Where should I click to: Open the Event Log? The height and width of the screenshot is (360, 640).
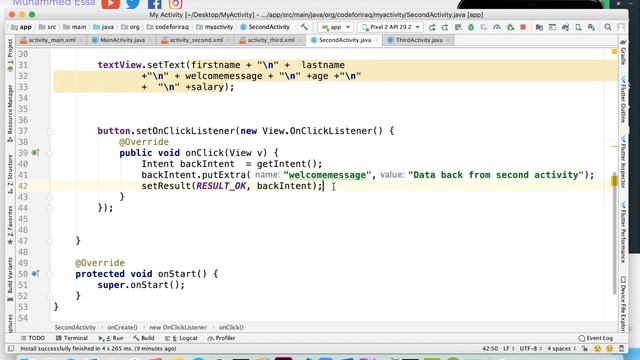pos(596,338)
